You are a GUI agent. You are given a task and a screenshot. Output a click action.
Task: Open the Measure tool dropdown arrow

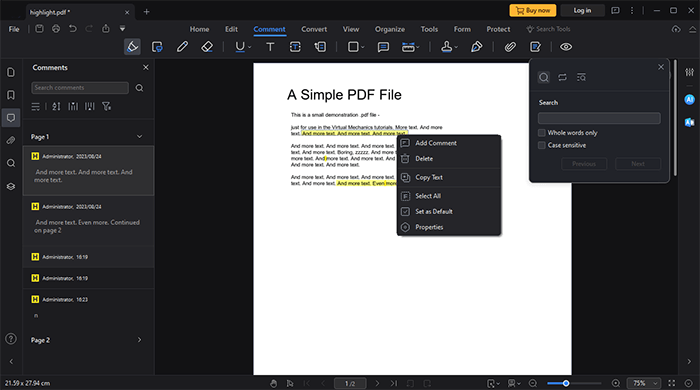418,47
